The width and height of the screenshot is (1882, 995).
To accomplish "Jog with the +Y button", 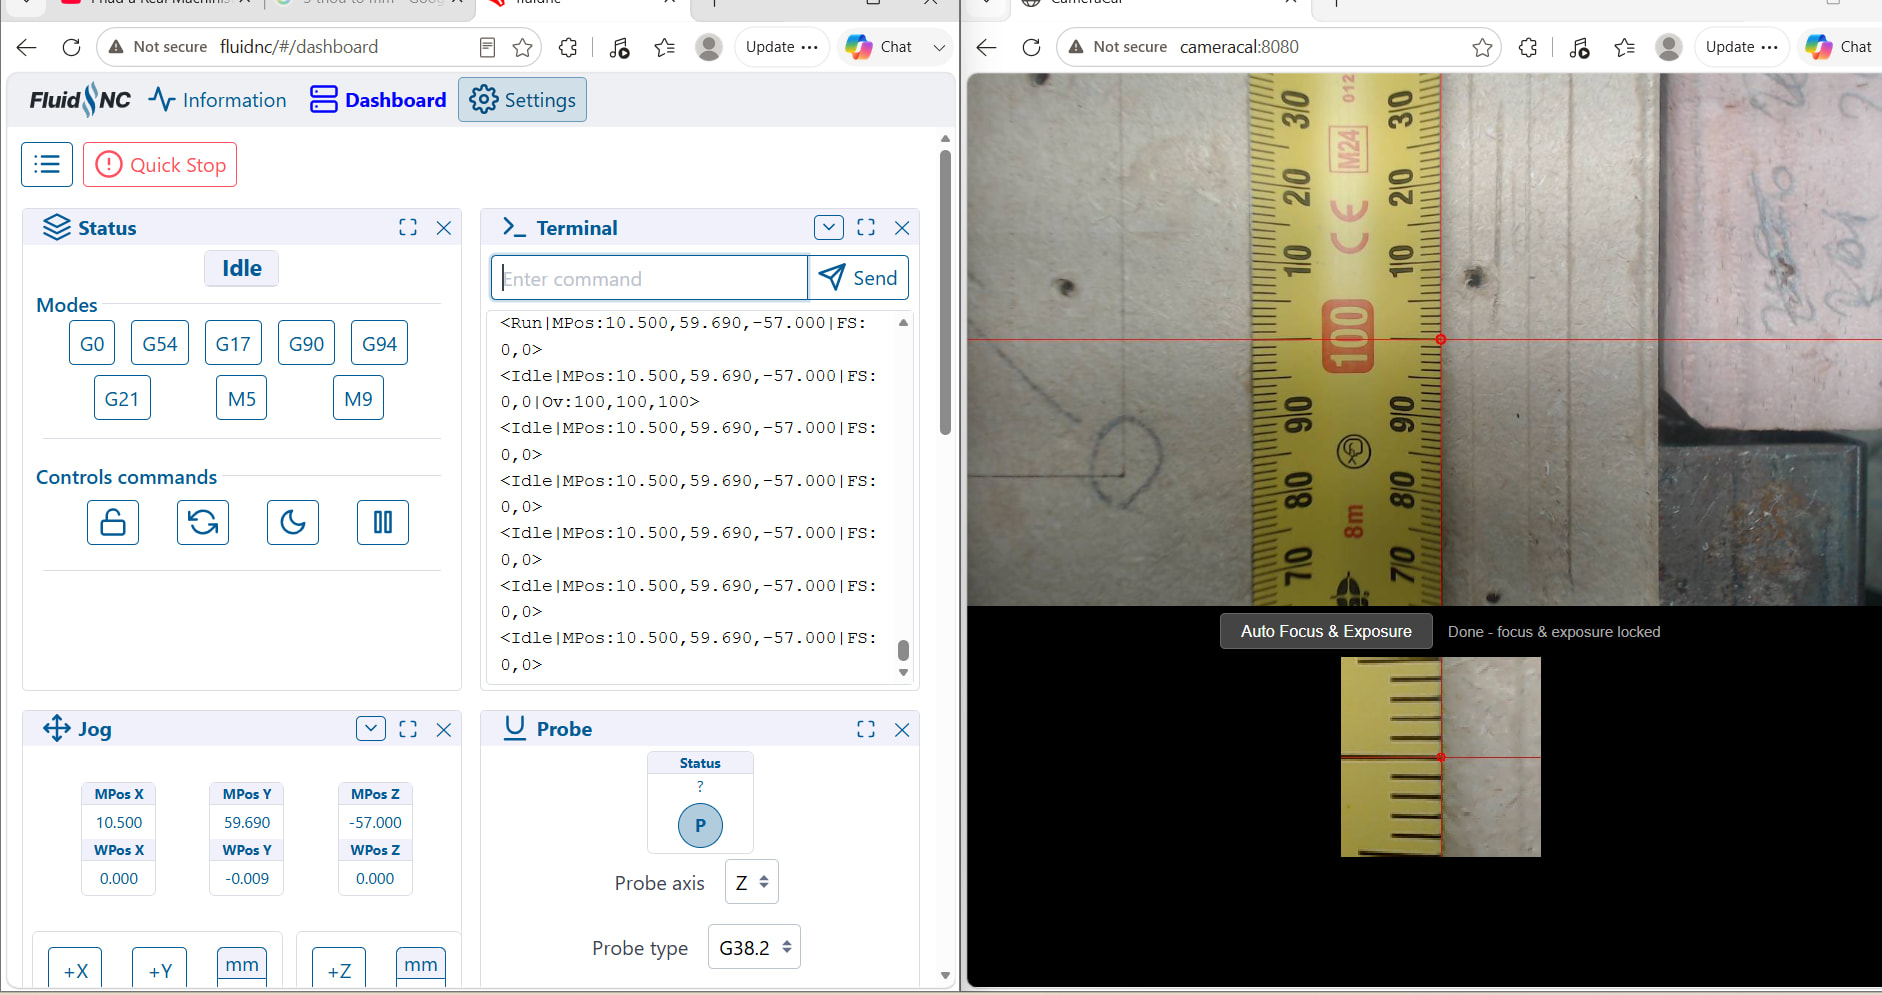I will [160, 969].
